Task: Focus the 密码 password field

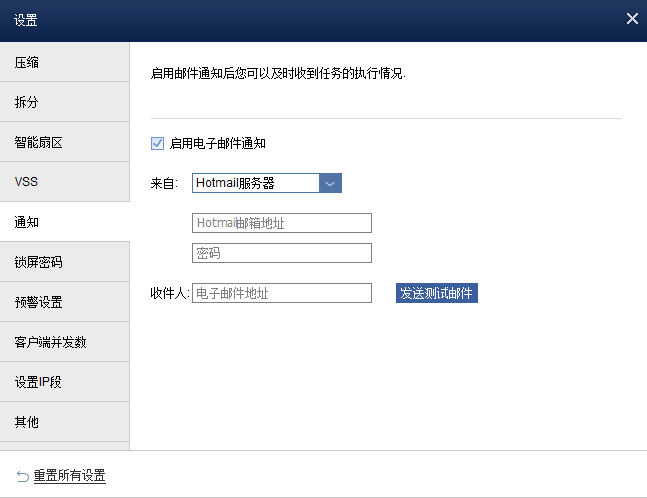Action: [x=281, y=253]
